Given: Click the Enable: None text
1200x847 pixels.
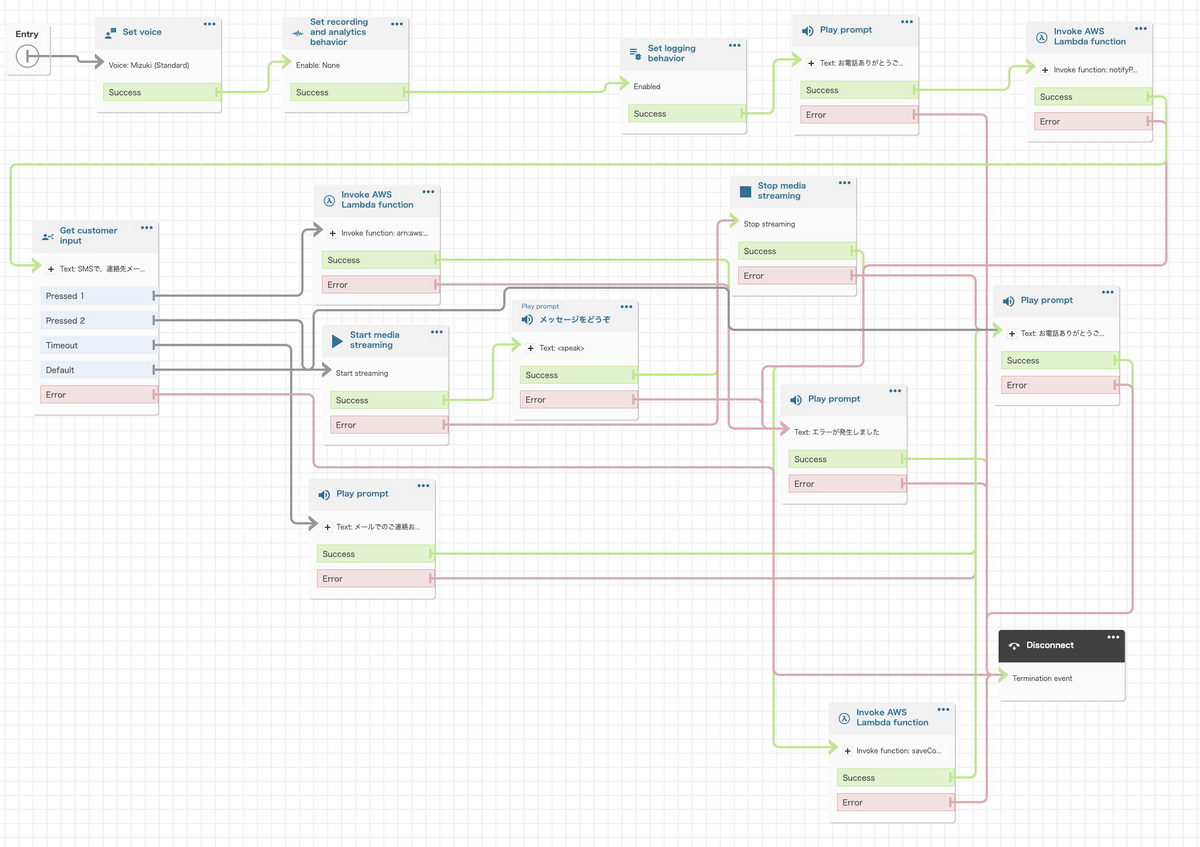Looking at the screenshot, I should tap(318, 65).
